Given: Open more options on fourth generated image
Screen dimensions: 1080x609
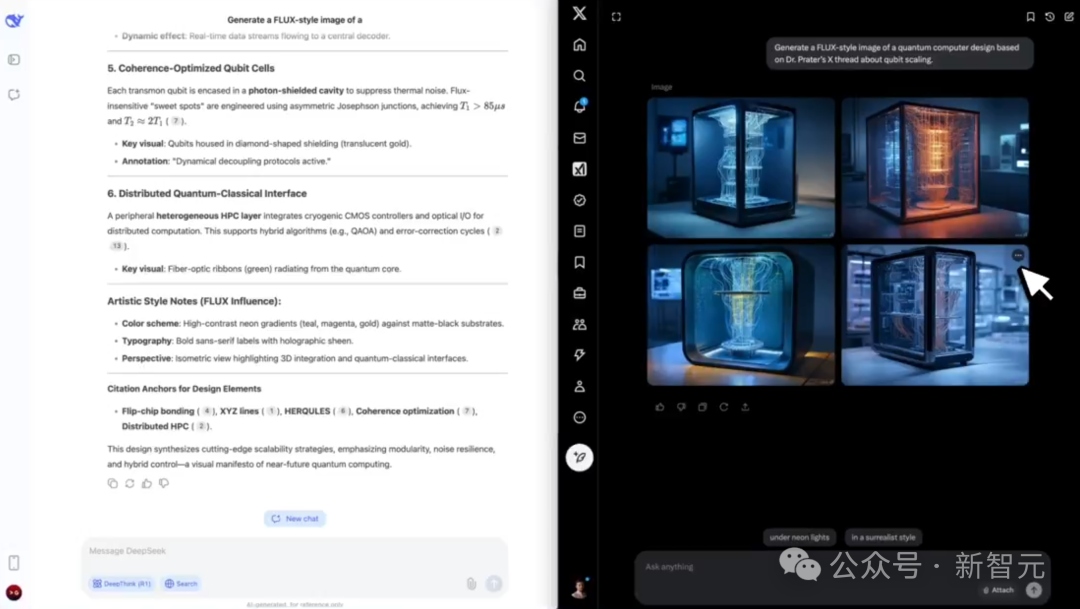Looking at the screenshot, I should click(x=1018, y=256).
